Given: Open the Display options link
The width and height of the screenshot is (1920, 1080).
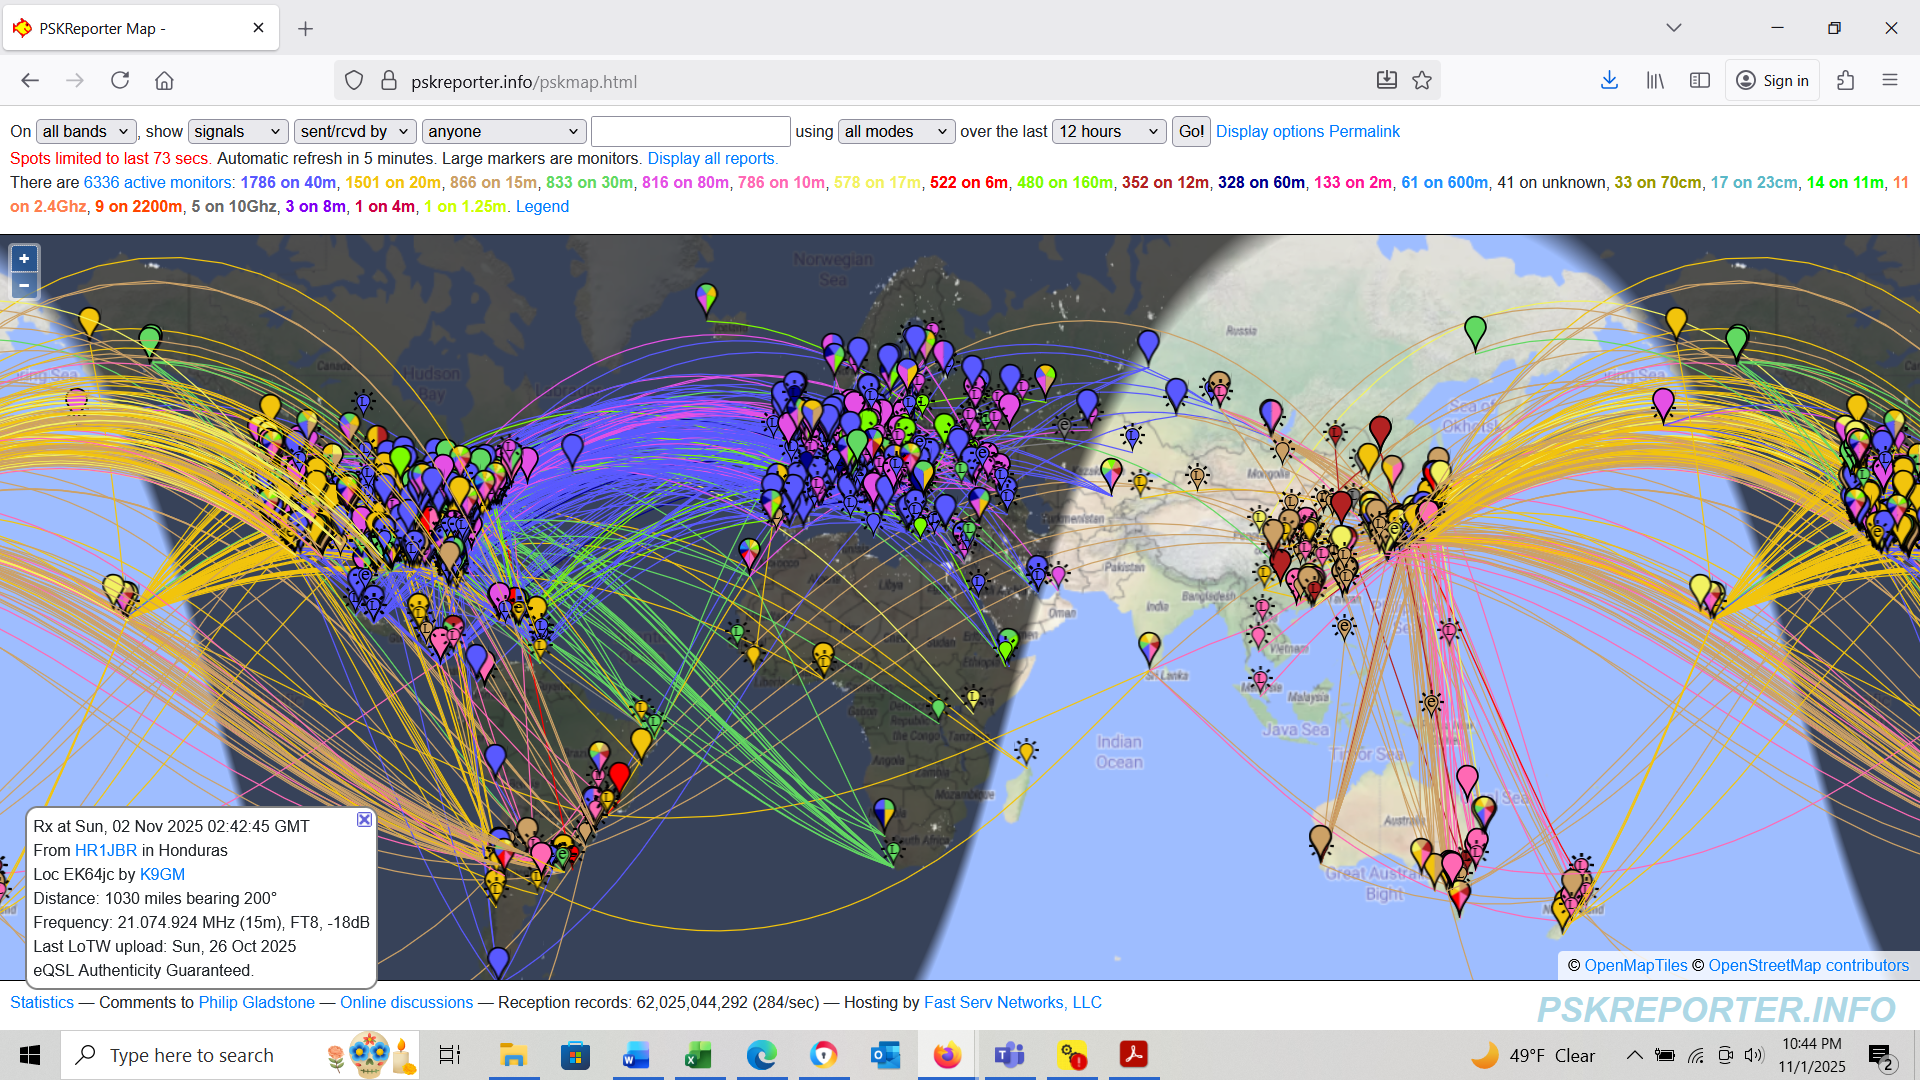Looking at the screenshot, I should pos(1269,131).
